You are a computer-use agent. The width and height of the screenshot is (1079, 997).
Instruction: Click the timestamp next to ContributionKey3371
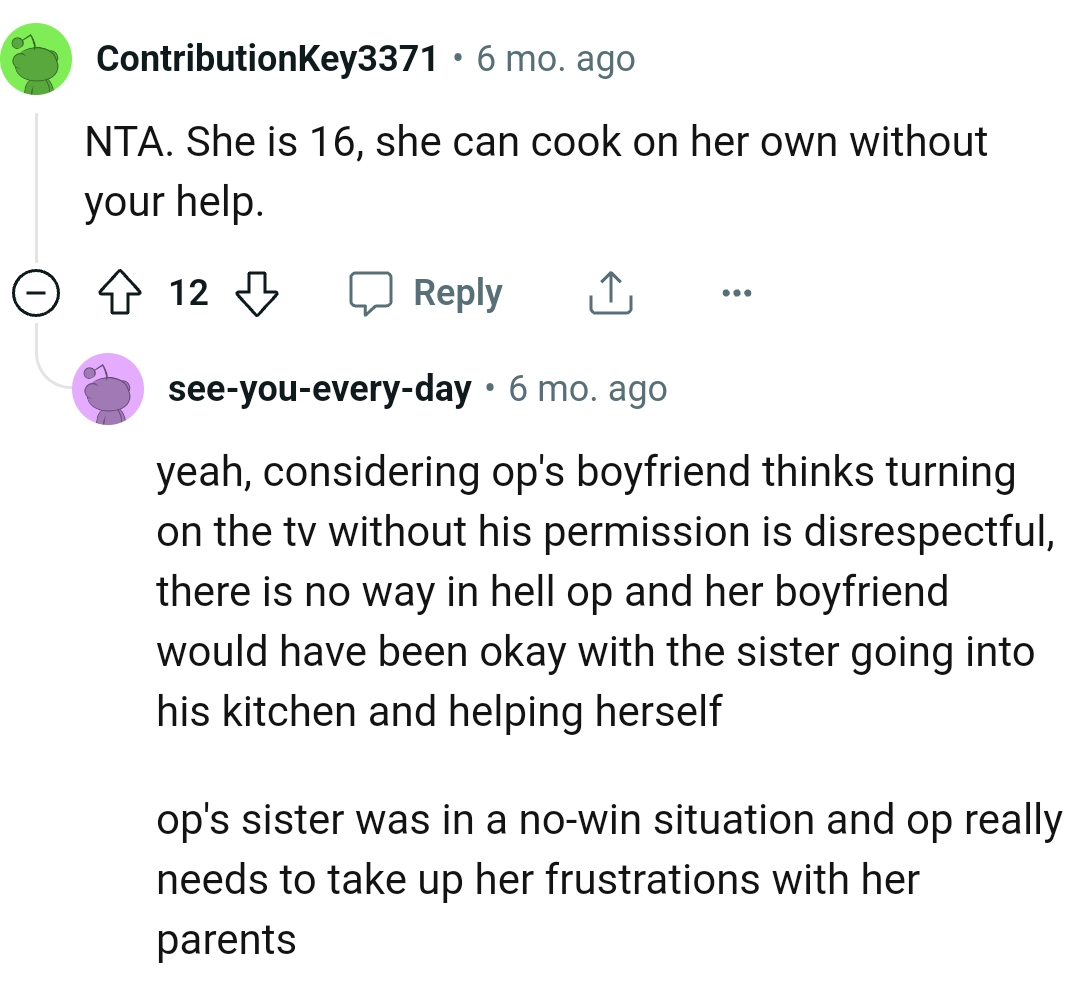pos(555,60)
